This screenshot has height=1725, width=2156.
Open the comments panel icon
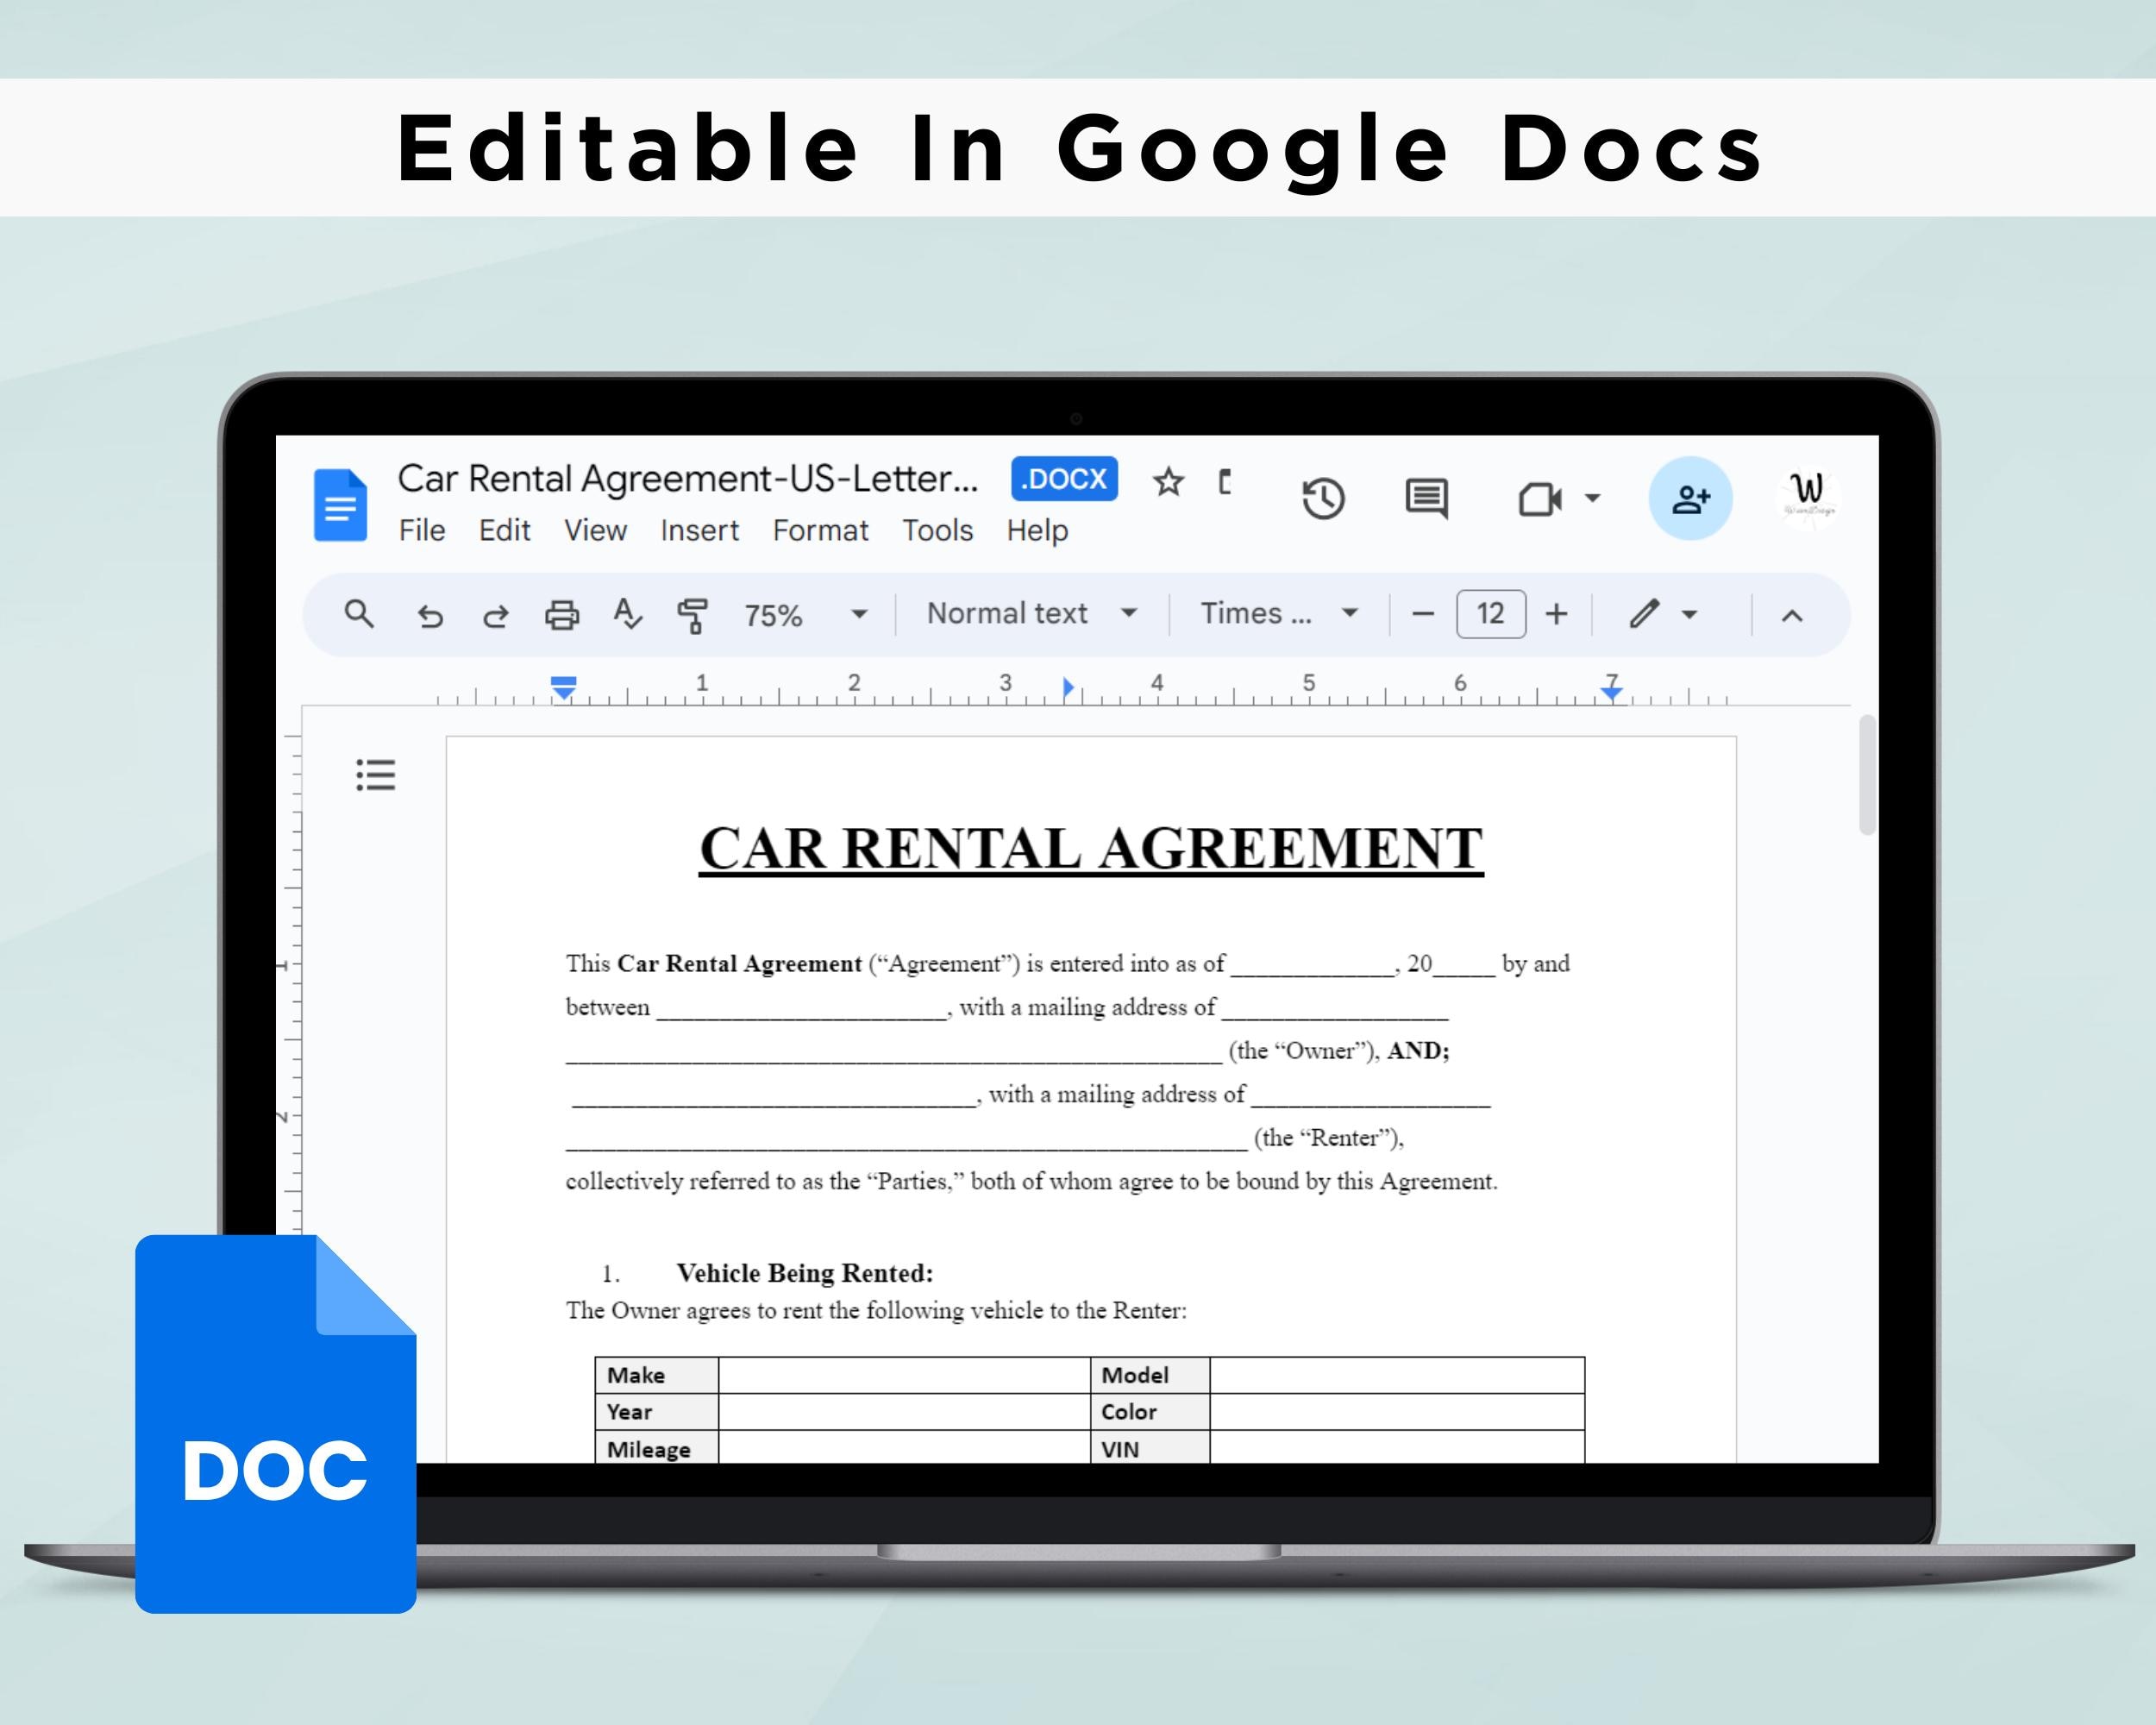[1428, 497]
